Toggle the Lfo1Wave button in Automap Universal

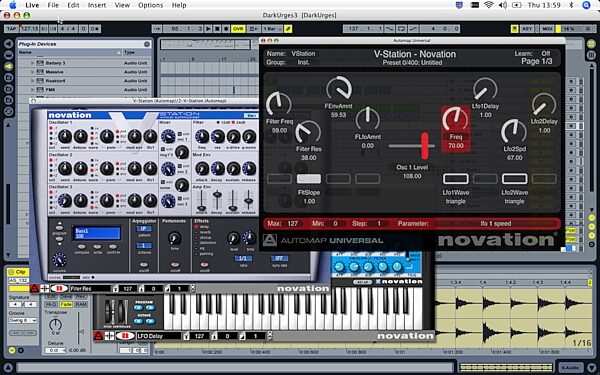coord(455,179)
